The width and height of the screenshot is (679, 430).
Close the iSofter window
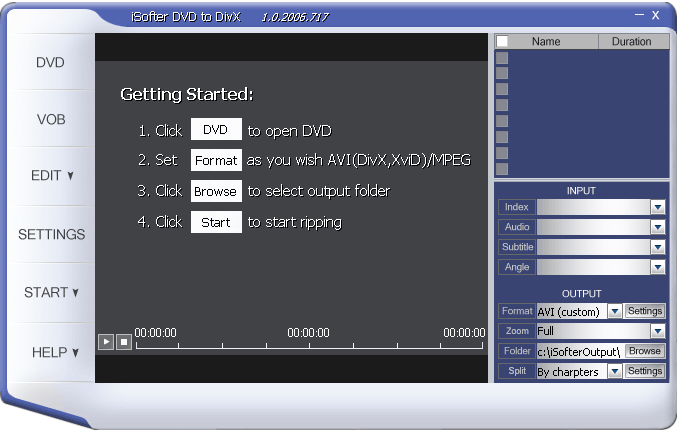pyautogui.click(x=656, y=15)
